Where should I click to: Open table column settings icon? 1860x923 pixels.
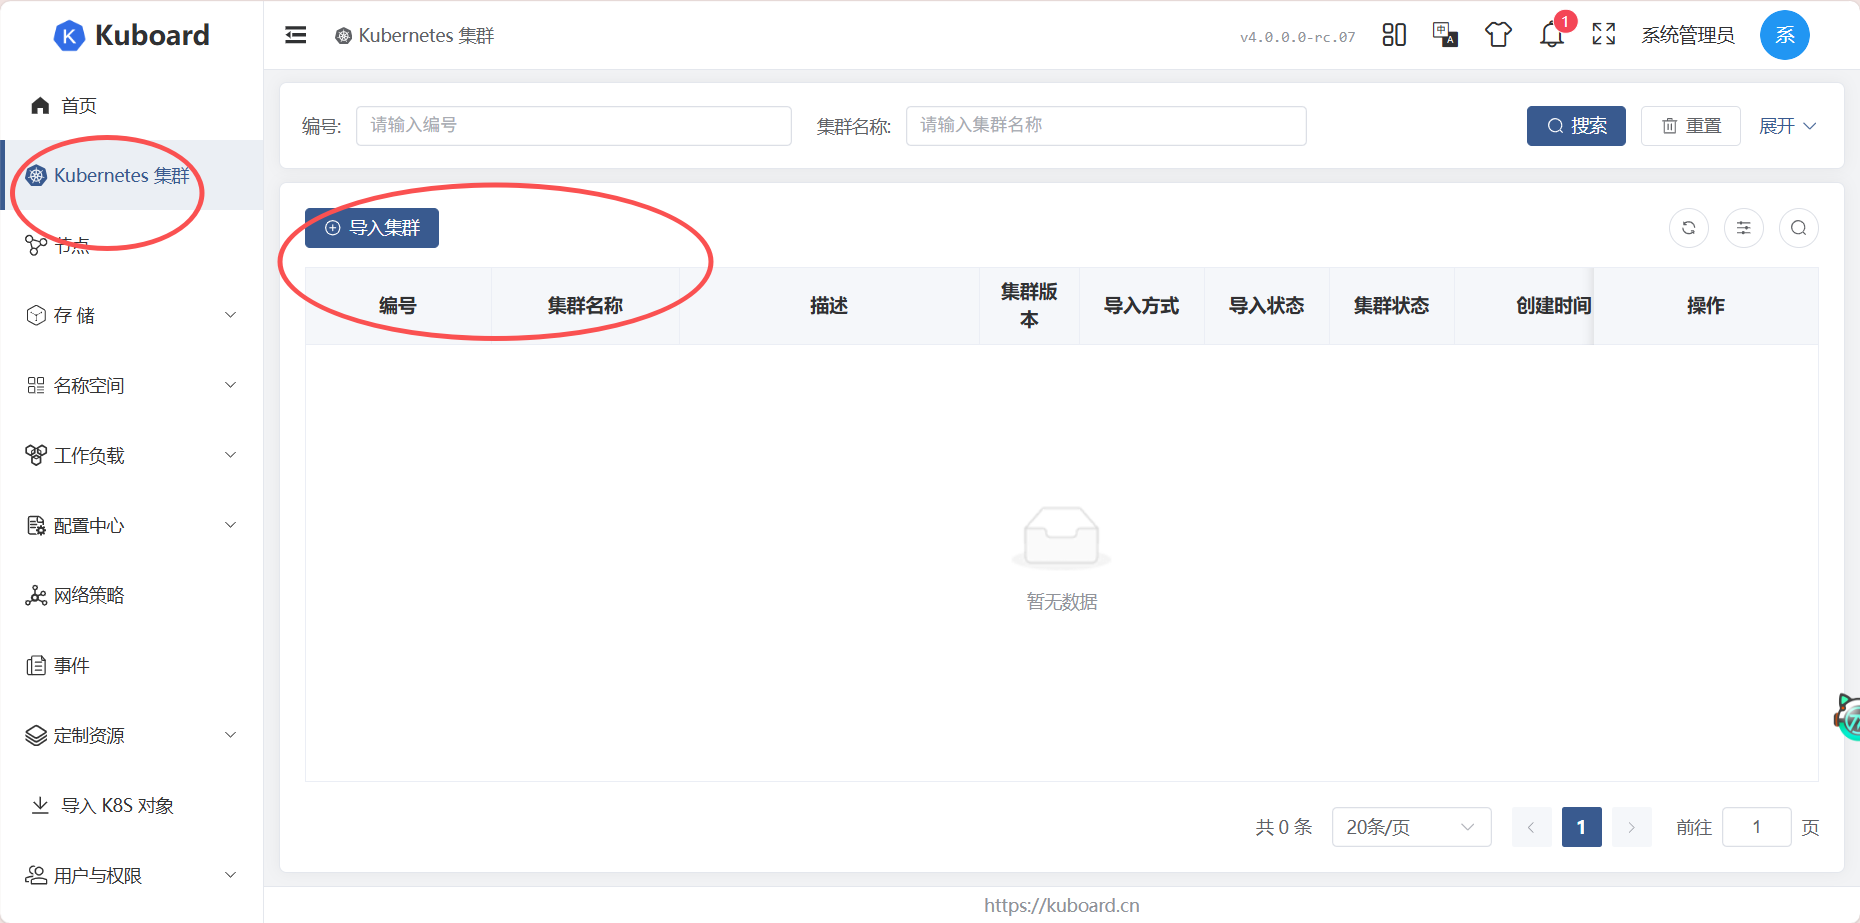coord(1744,228)
